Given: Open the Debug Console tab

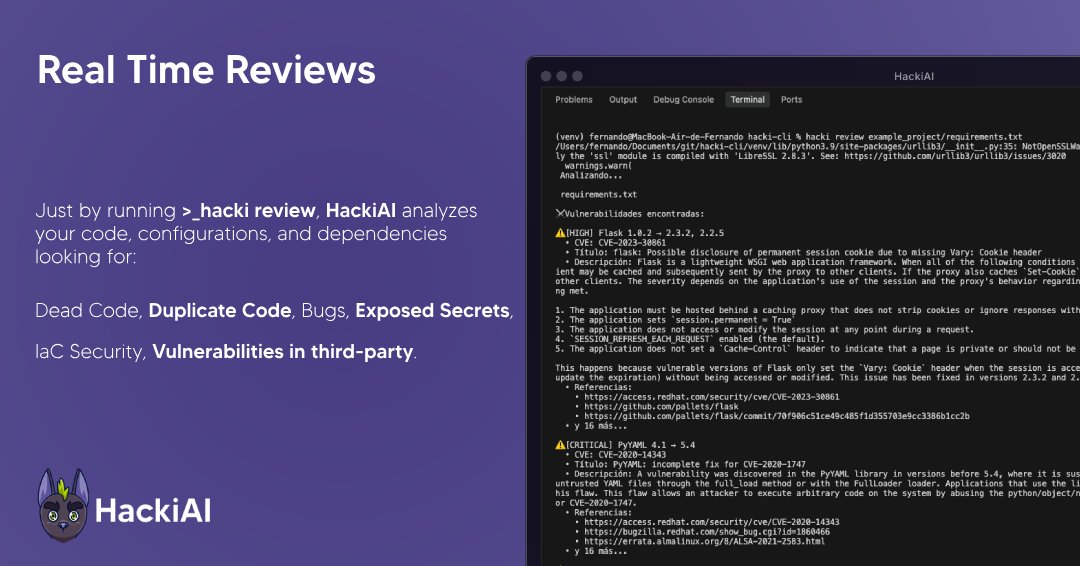Looking at the screenshot, I should click(683, 100).
